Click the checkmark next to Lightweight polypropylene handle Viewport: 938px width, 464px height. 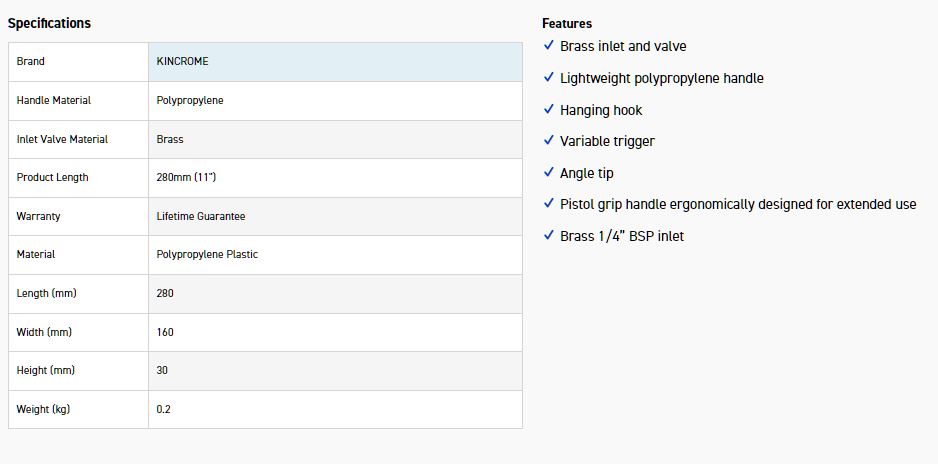coord(548,78)
